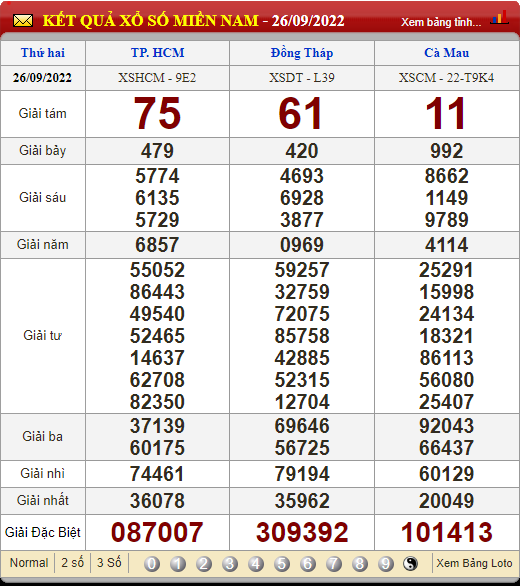Open the bar chart statistics icon
The image size is (520, 586).
pos(500,18)
